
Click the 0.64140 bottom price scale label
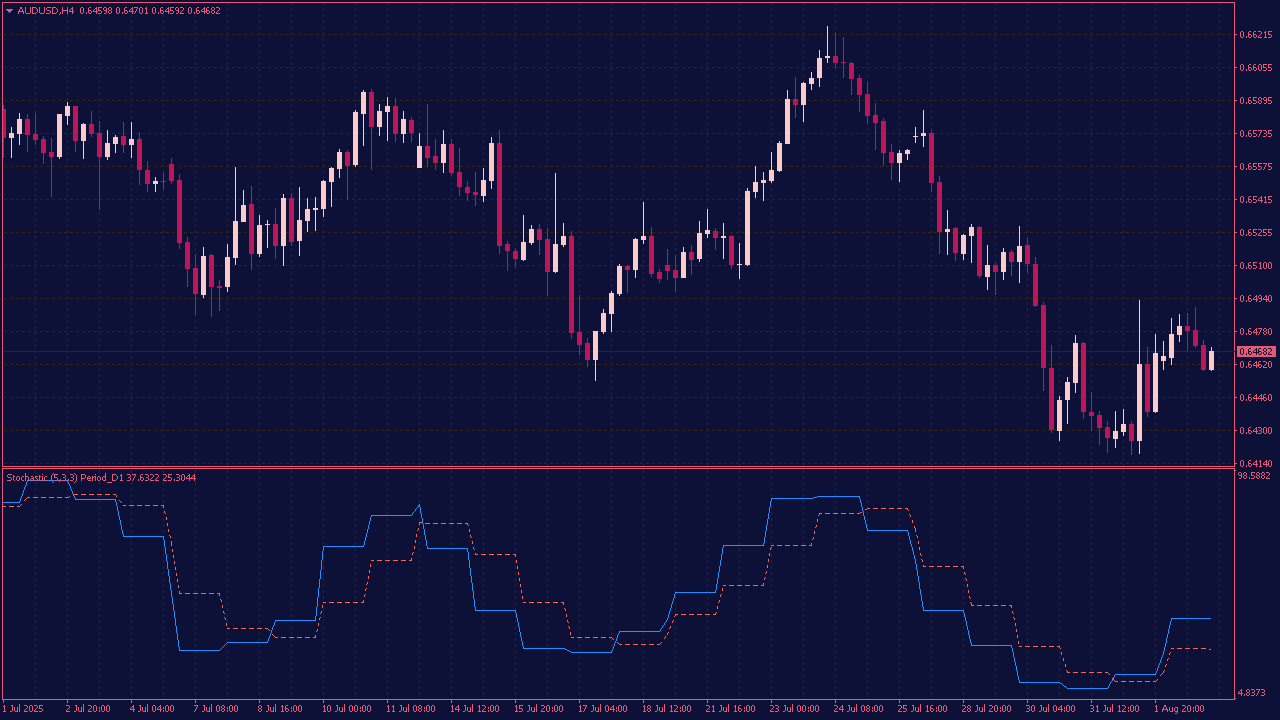tap(1255, 464)
